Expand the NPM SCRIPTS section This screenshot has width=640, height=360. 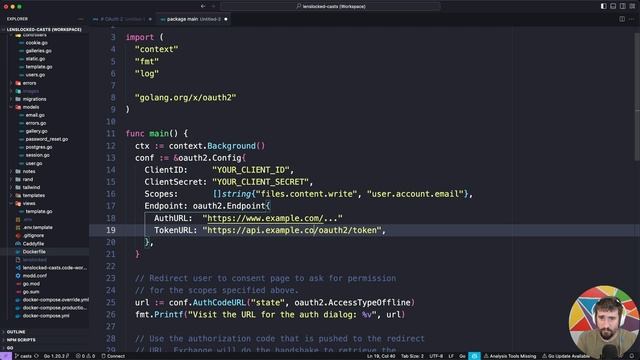tap(21, 340)
